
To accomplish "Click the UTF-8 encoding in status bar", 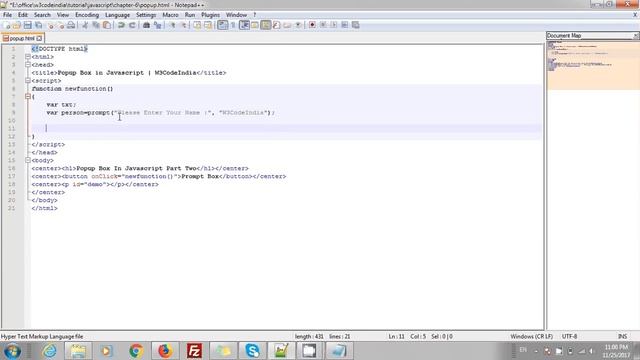I will click(569, 336).
